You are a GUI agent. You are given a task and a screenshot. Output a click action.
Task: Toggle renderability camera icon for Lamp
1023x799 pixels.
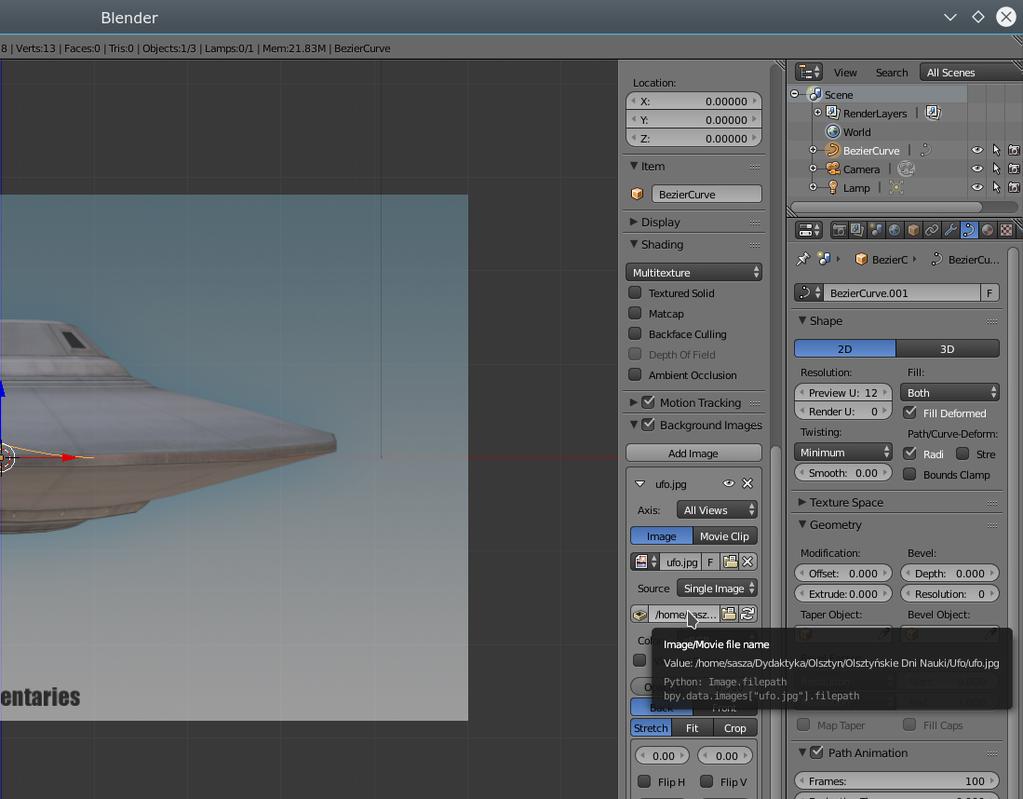coord(1014,187)
